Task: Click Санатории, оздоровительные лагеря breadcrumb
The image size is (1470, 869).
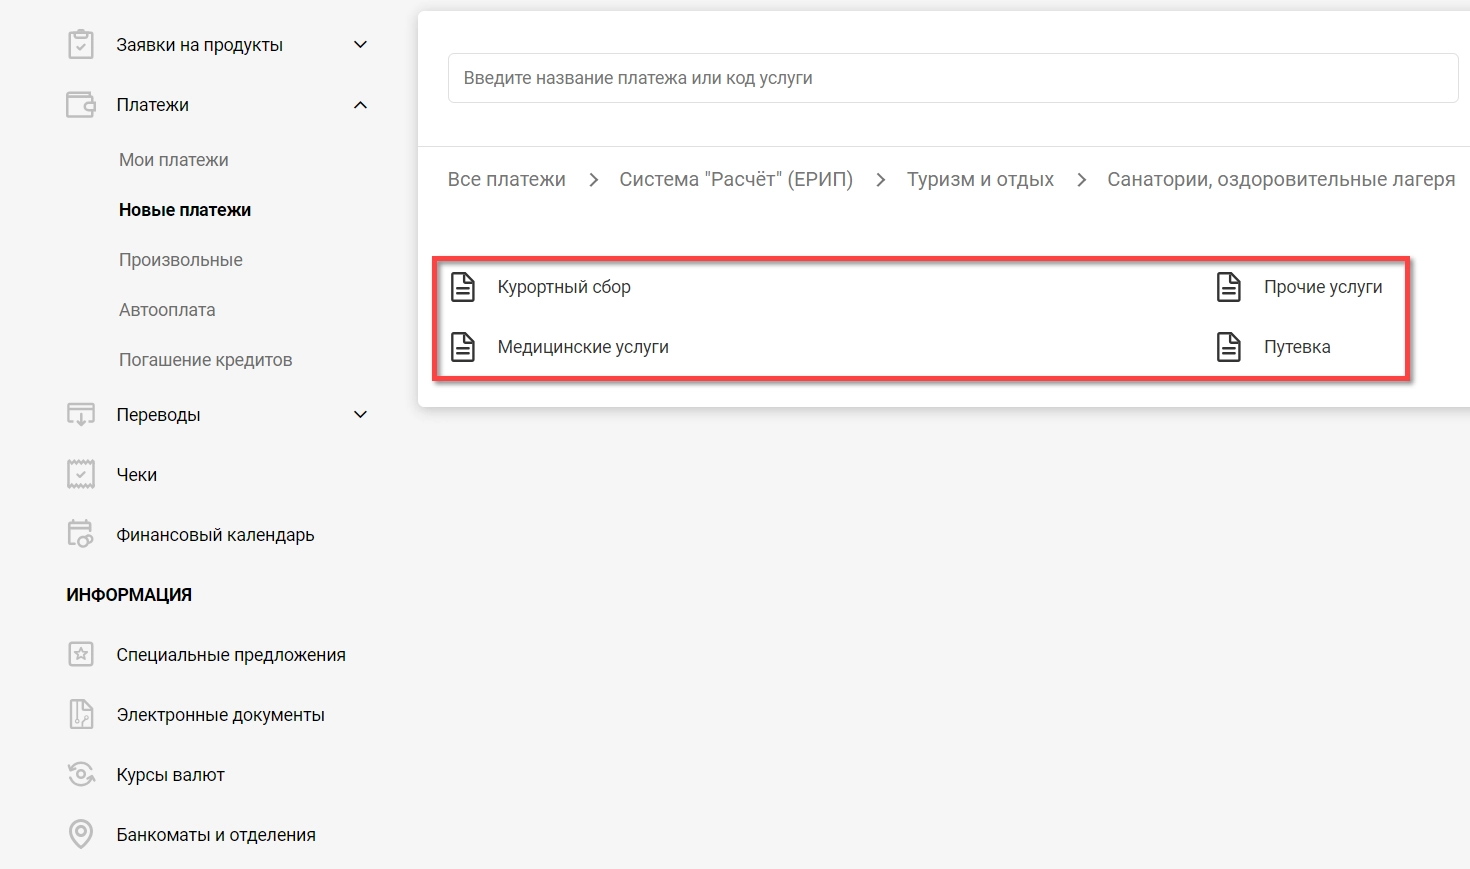Action: pos(1281,180)
